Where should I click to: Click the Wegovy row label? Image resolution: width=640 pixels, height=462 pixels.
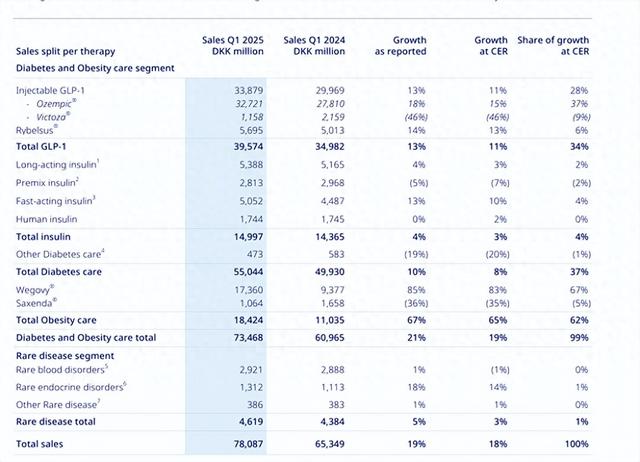(x=37, y=286)
